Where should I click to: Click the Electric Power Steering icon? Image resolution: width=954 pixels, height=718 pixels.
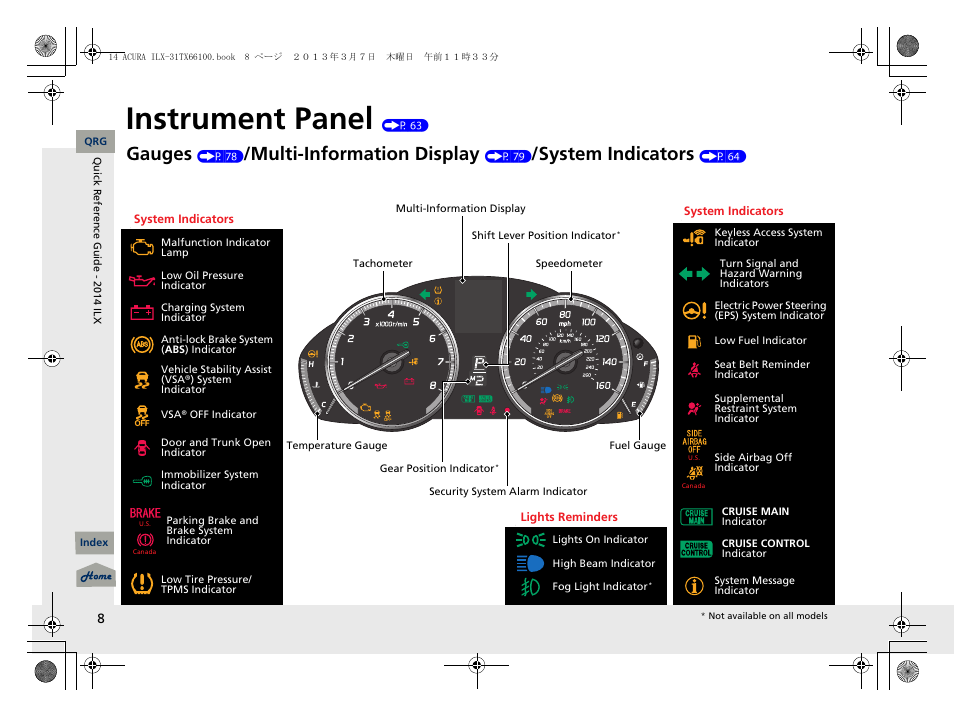coord(694,310)
